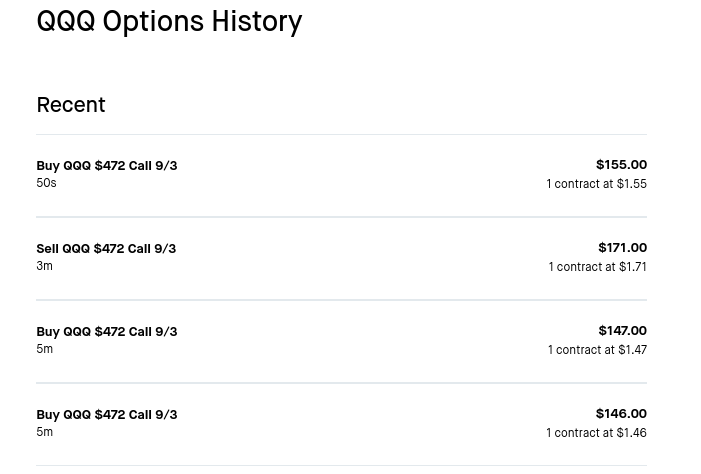
Task: Click the 5m timestamp of the $147.00 order
Action: [x=44, y=349]
